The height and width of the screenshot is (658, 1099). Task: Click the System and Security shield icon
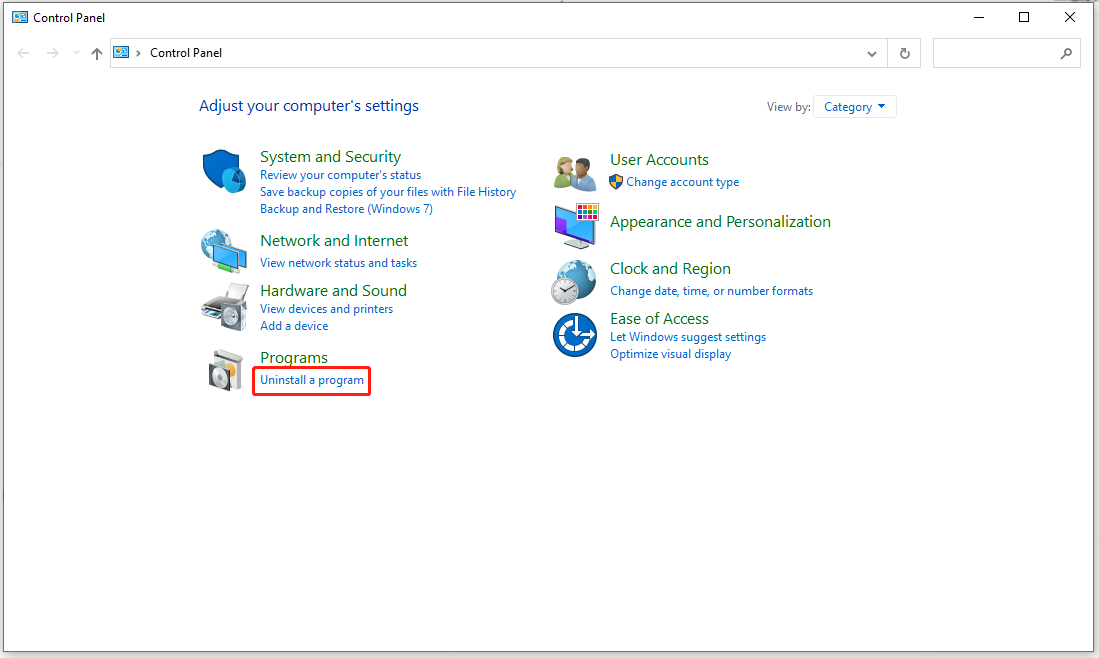tap(224, 171)
